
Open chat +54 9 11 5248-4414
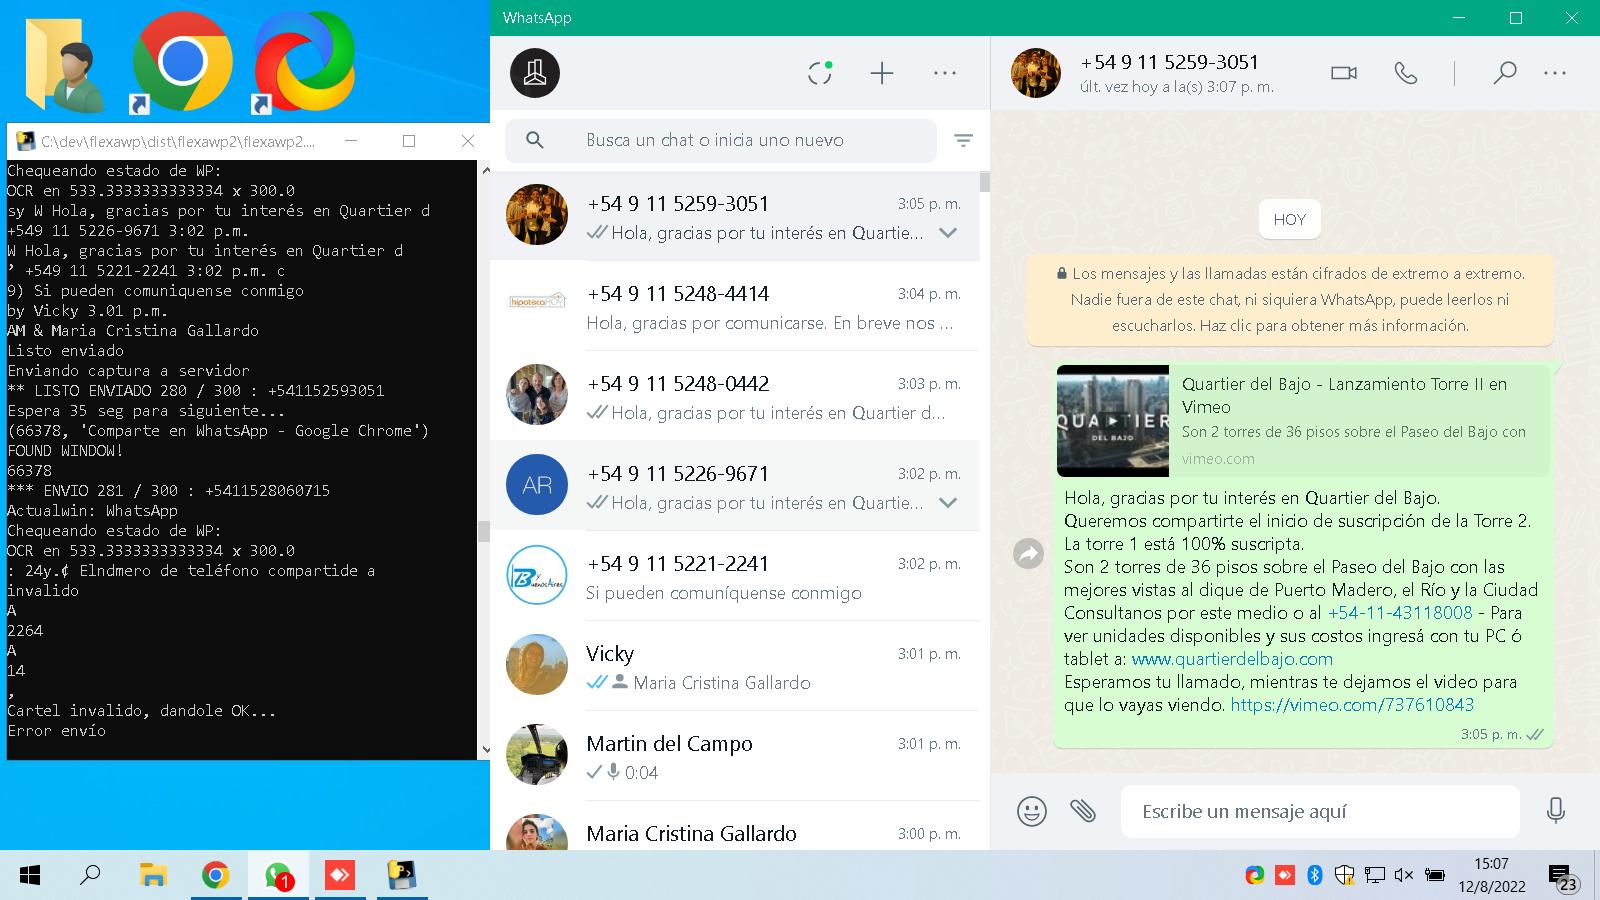tap(735, 306)
